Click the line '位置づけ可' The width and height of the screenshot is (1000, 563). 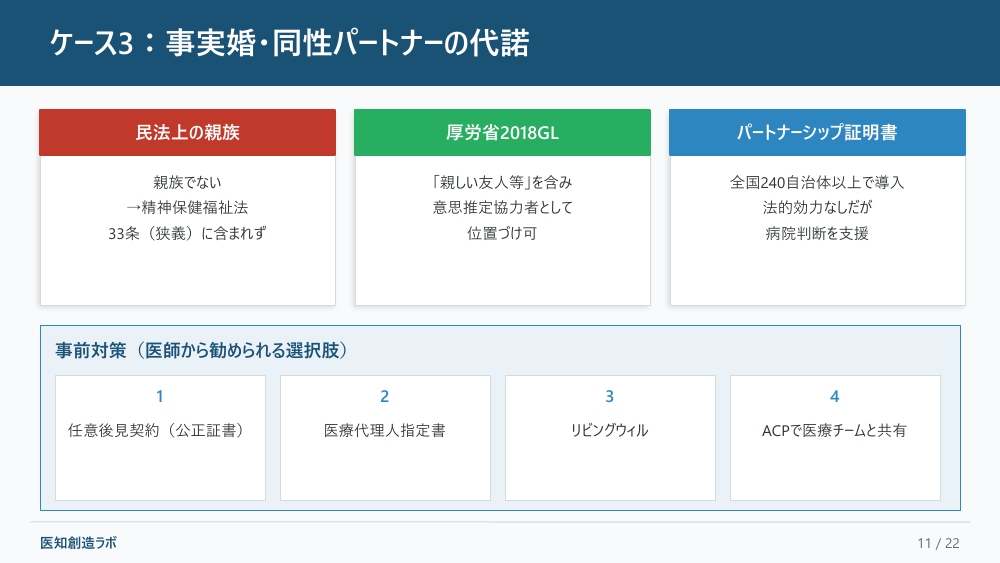[503, 233]
